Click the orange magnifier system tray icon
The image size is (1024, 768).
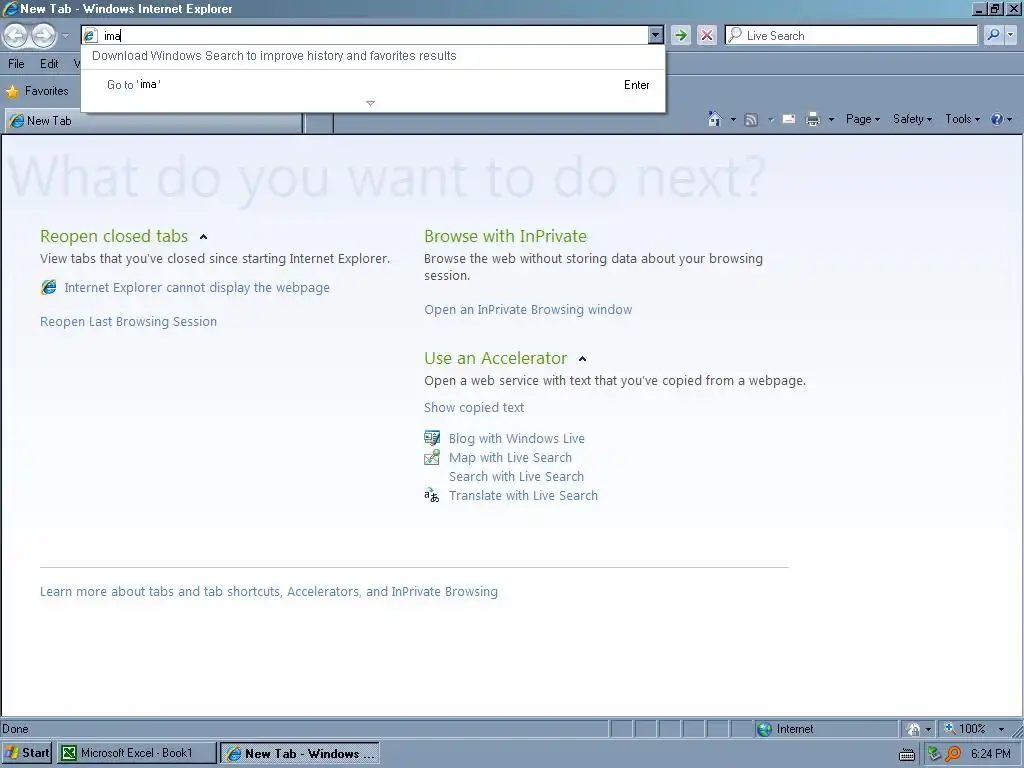tap(953, 754)
